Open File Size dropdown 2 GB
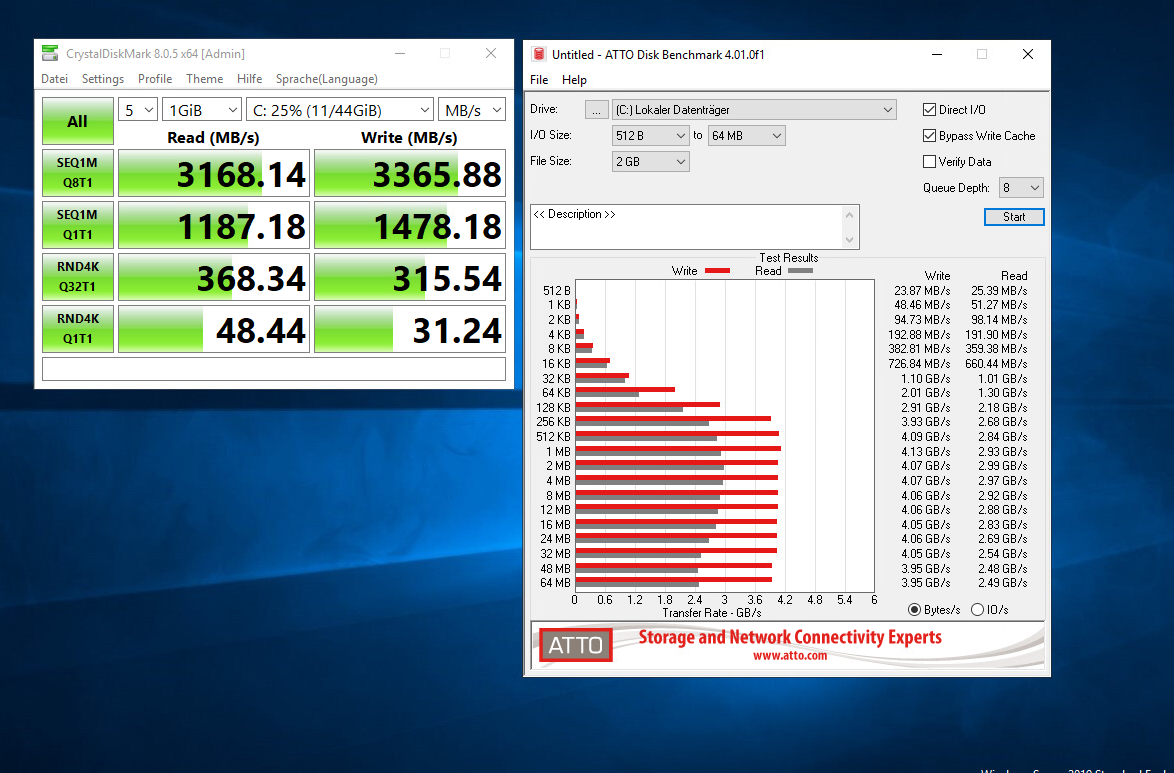 (651, 162)
